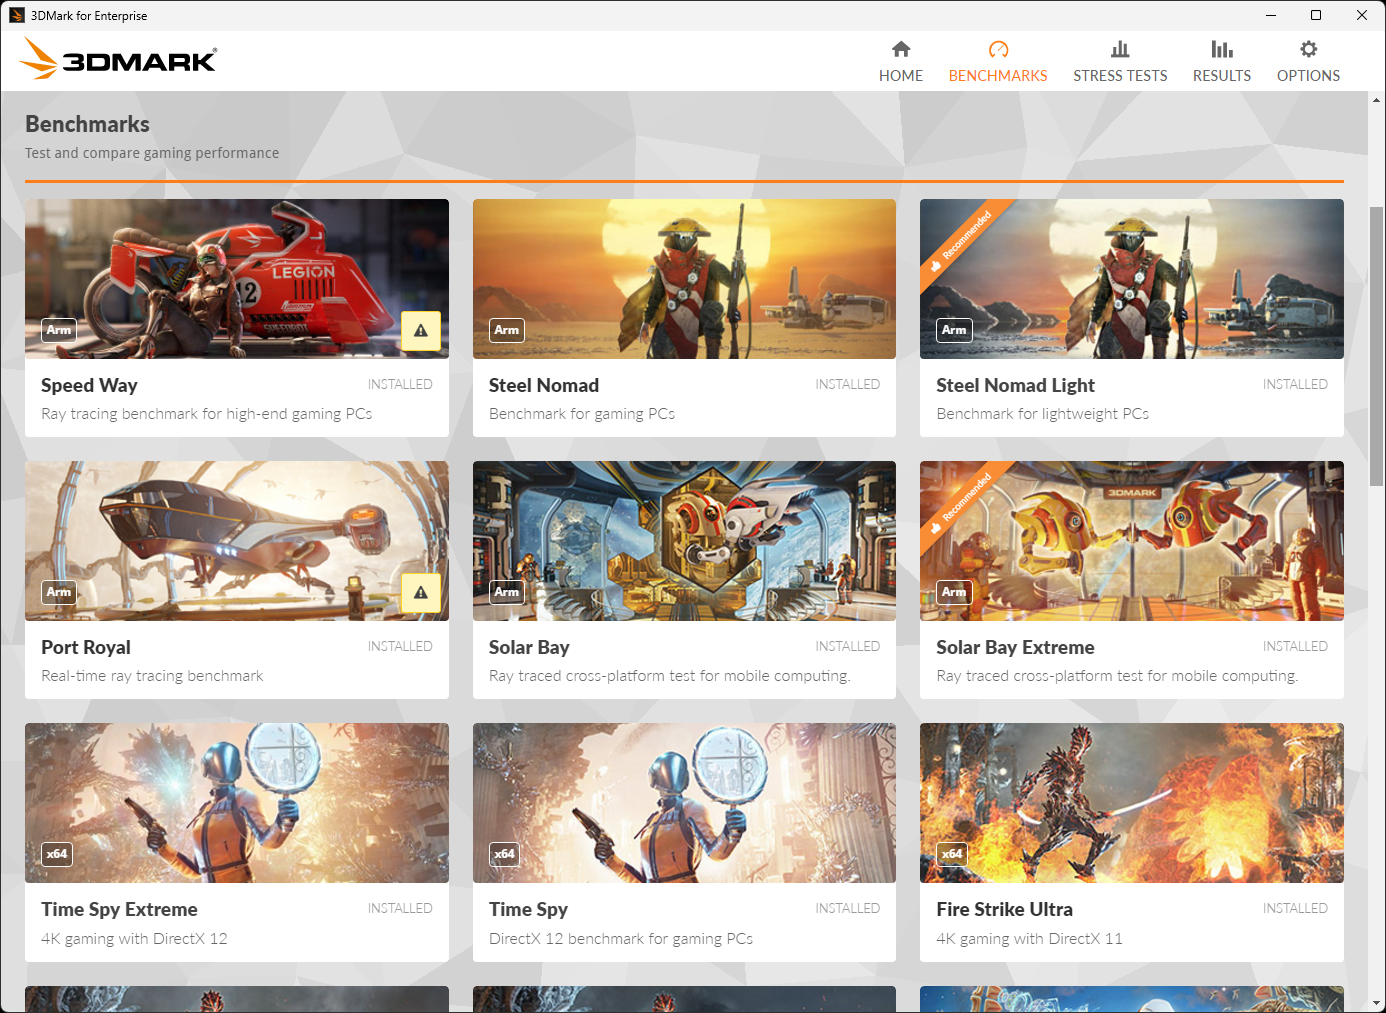Click Arm badge on Port Royal card
Viewport: 1386px width, 1013px height.
[x=59, y=592]
